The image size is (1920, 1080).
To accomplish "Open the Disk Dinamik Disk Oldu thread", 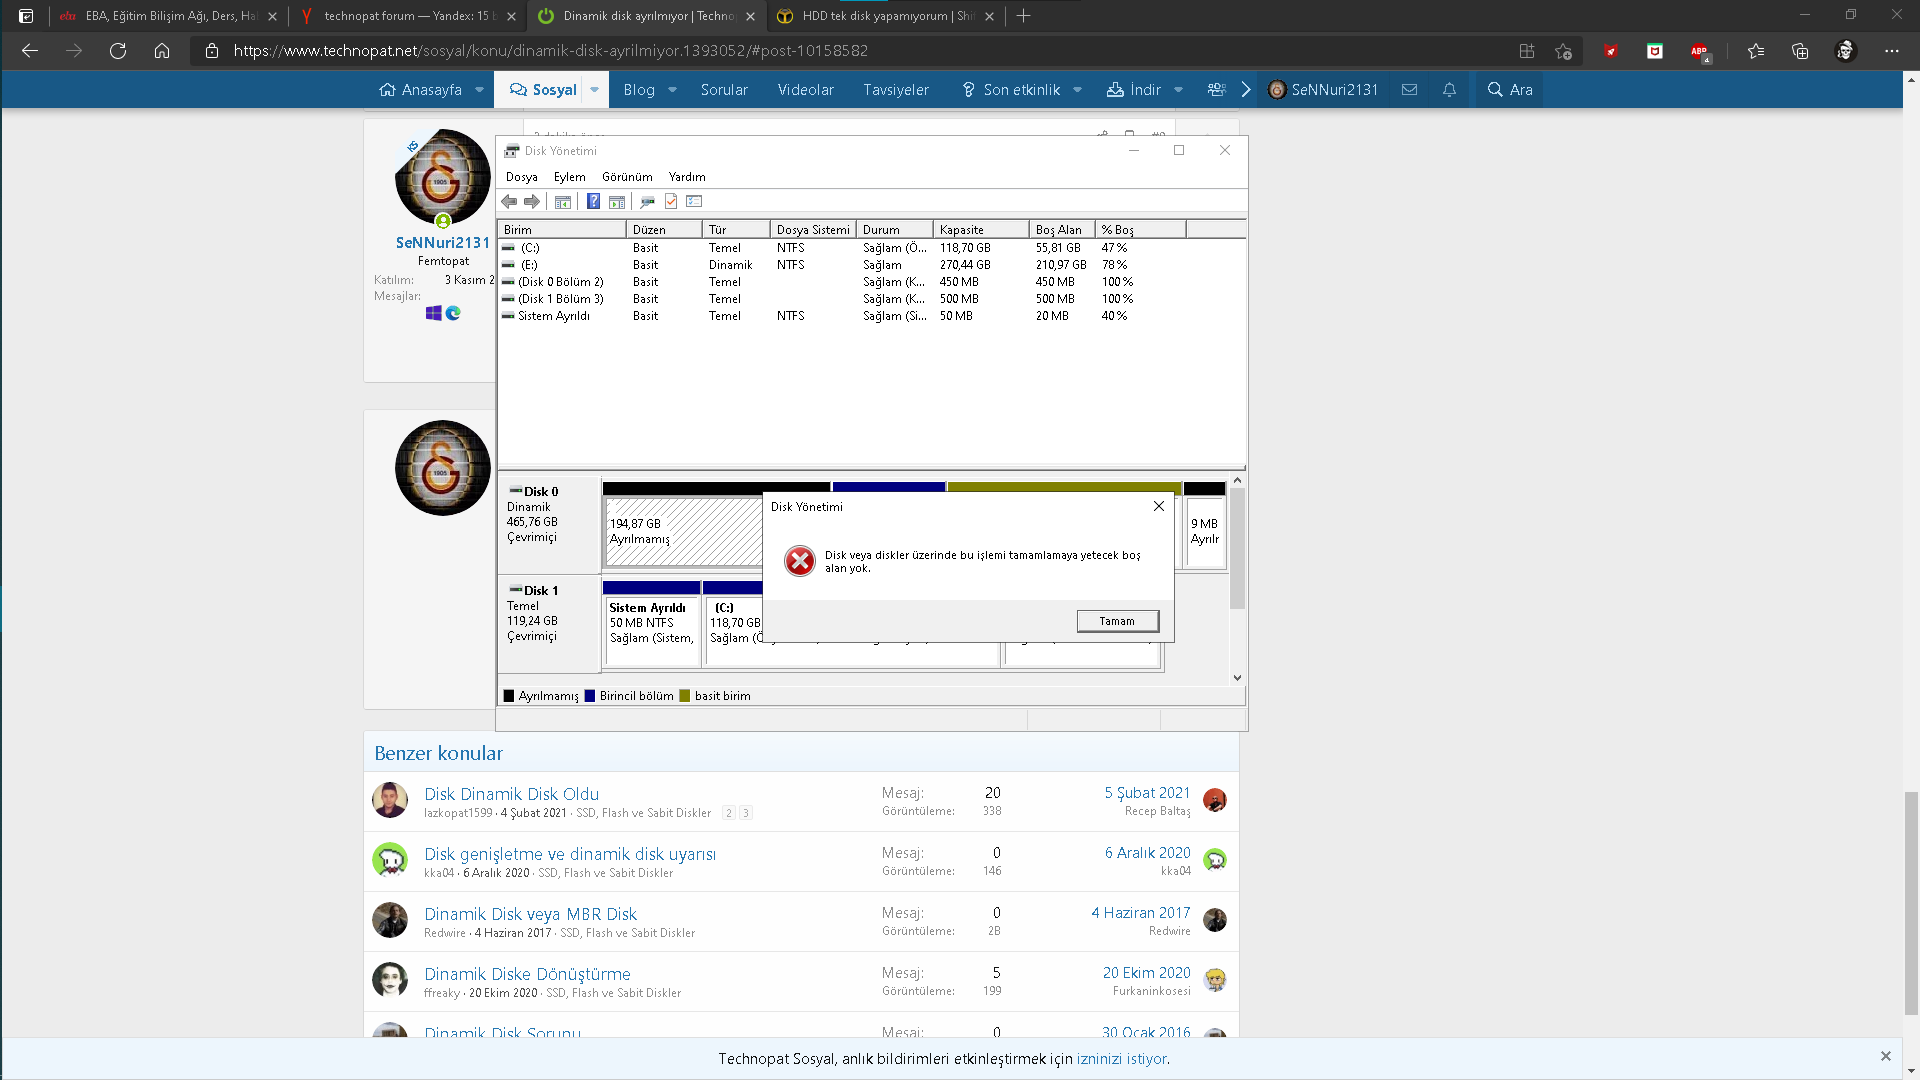I will [x=511, y=794].
